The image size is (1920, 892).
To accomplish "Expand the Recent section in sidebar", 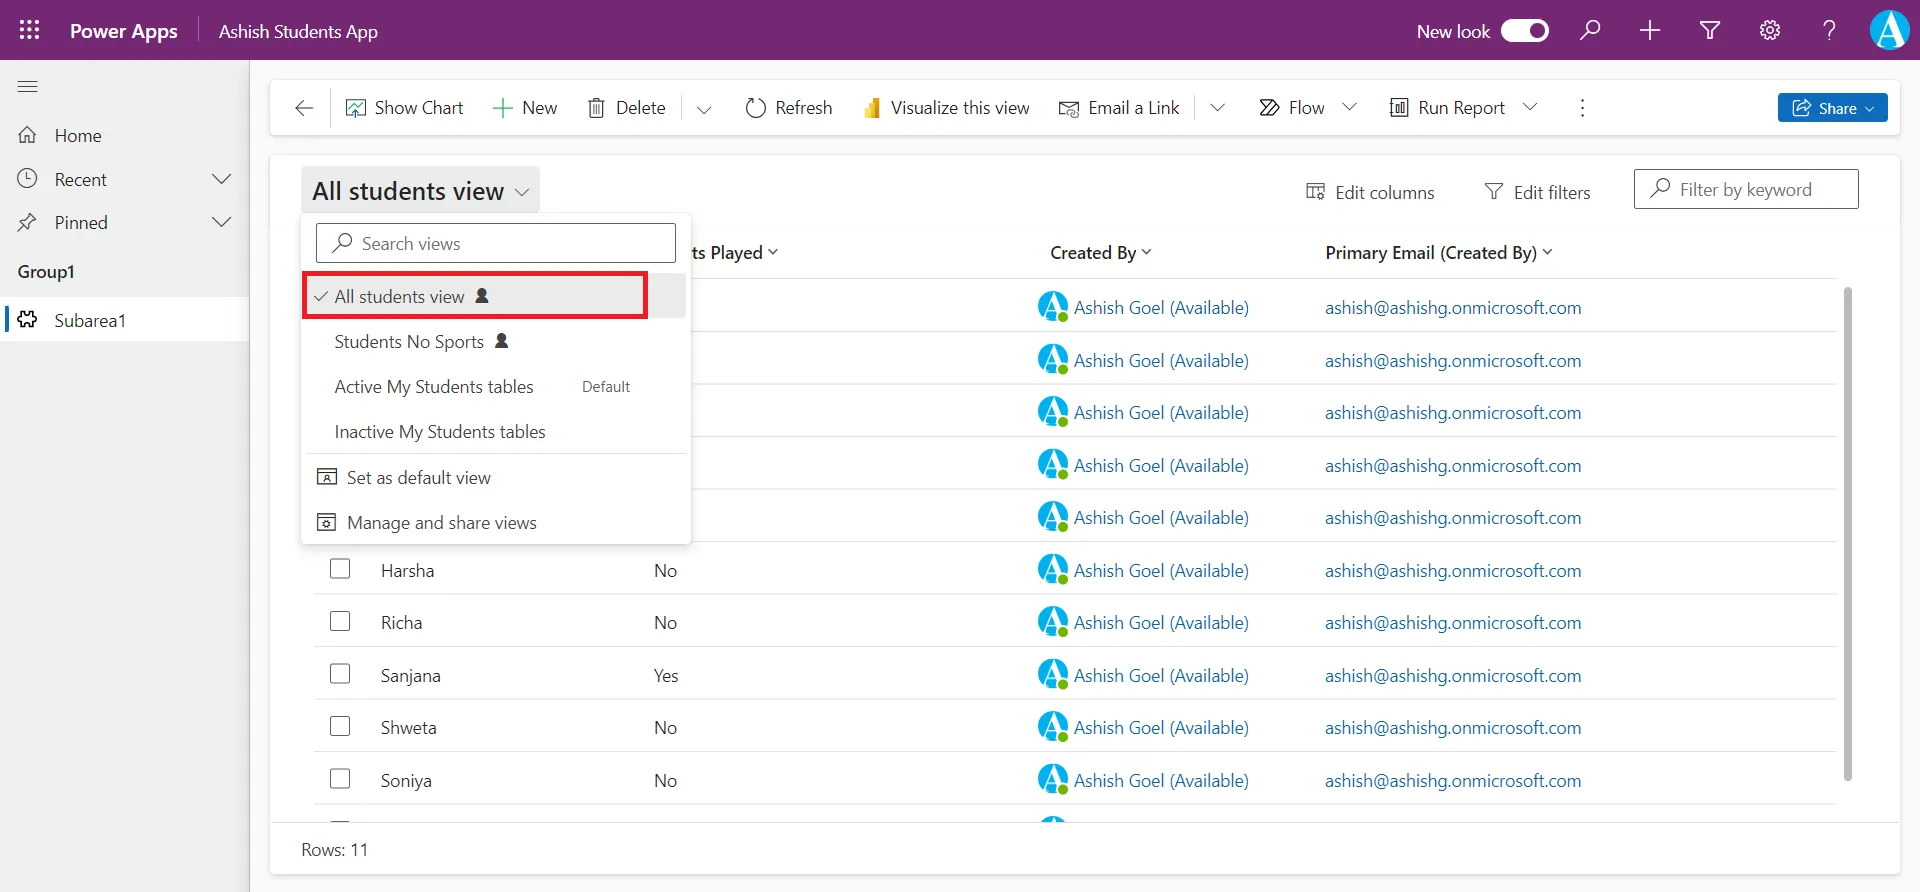I will (x=221, y=179).
